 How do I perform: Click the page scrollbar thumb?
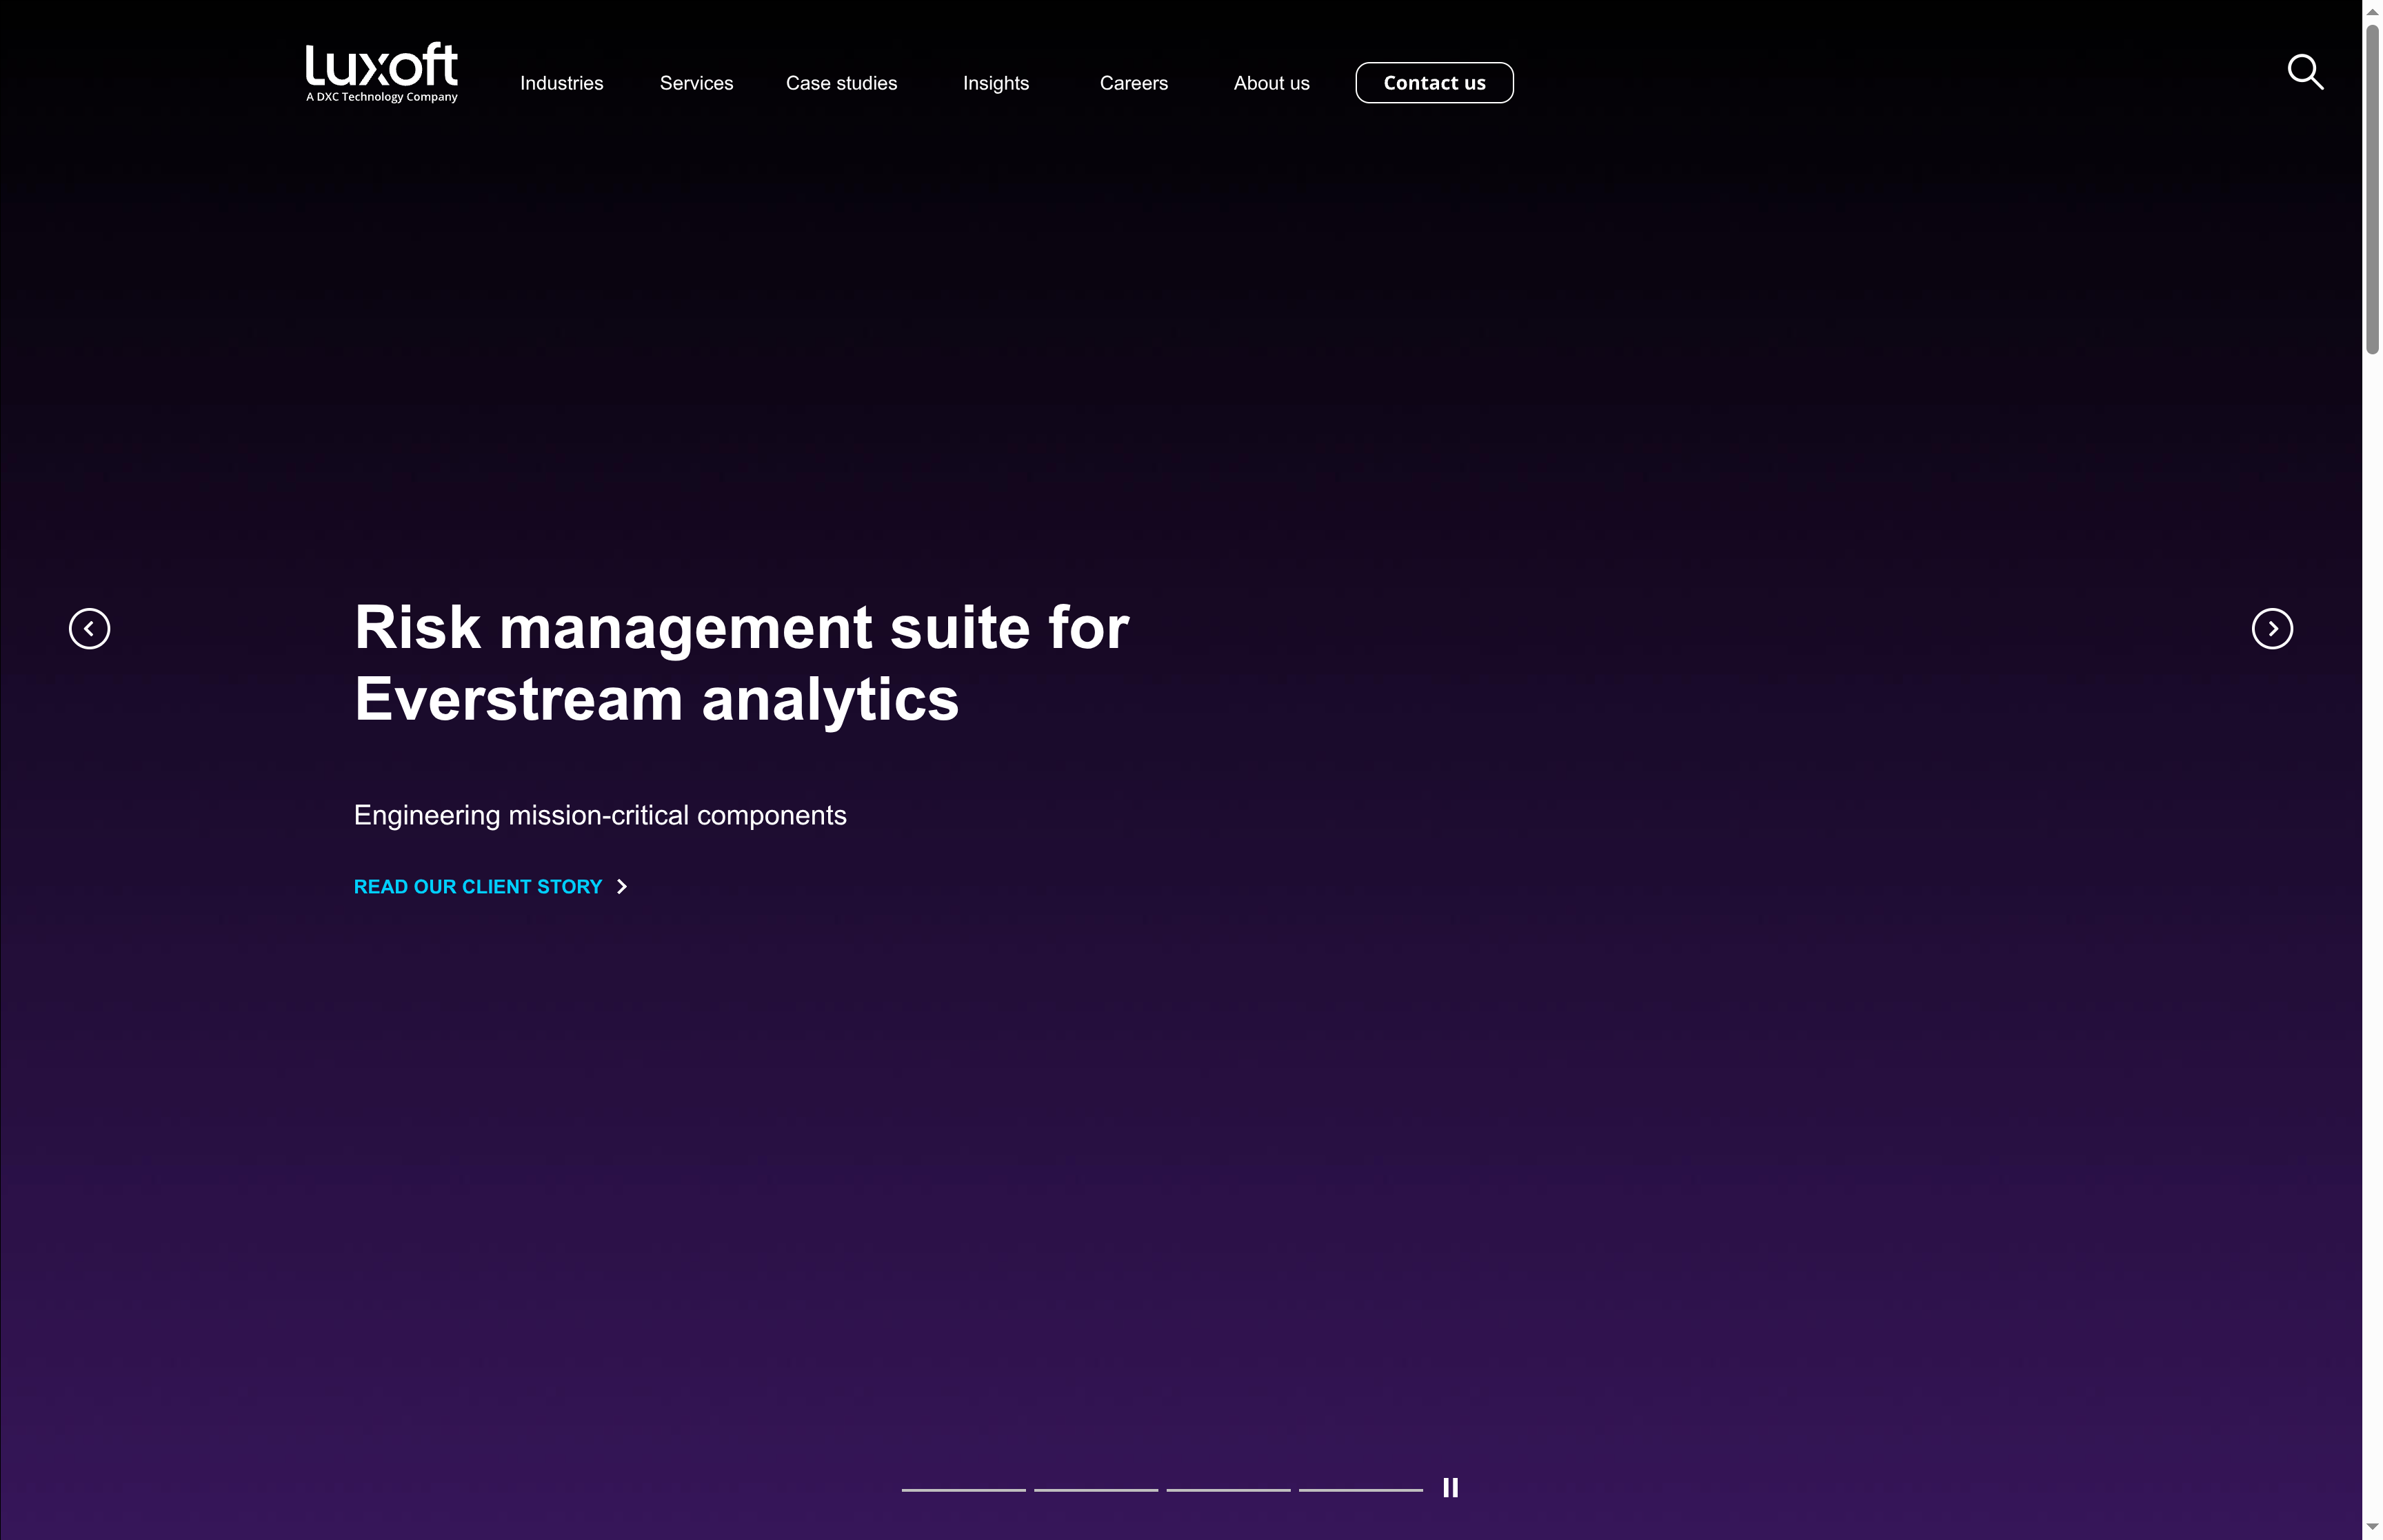(2372, 188)
